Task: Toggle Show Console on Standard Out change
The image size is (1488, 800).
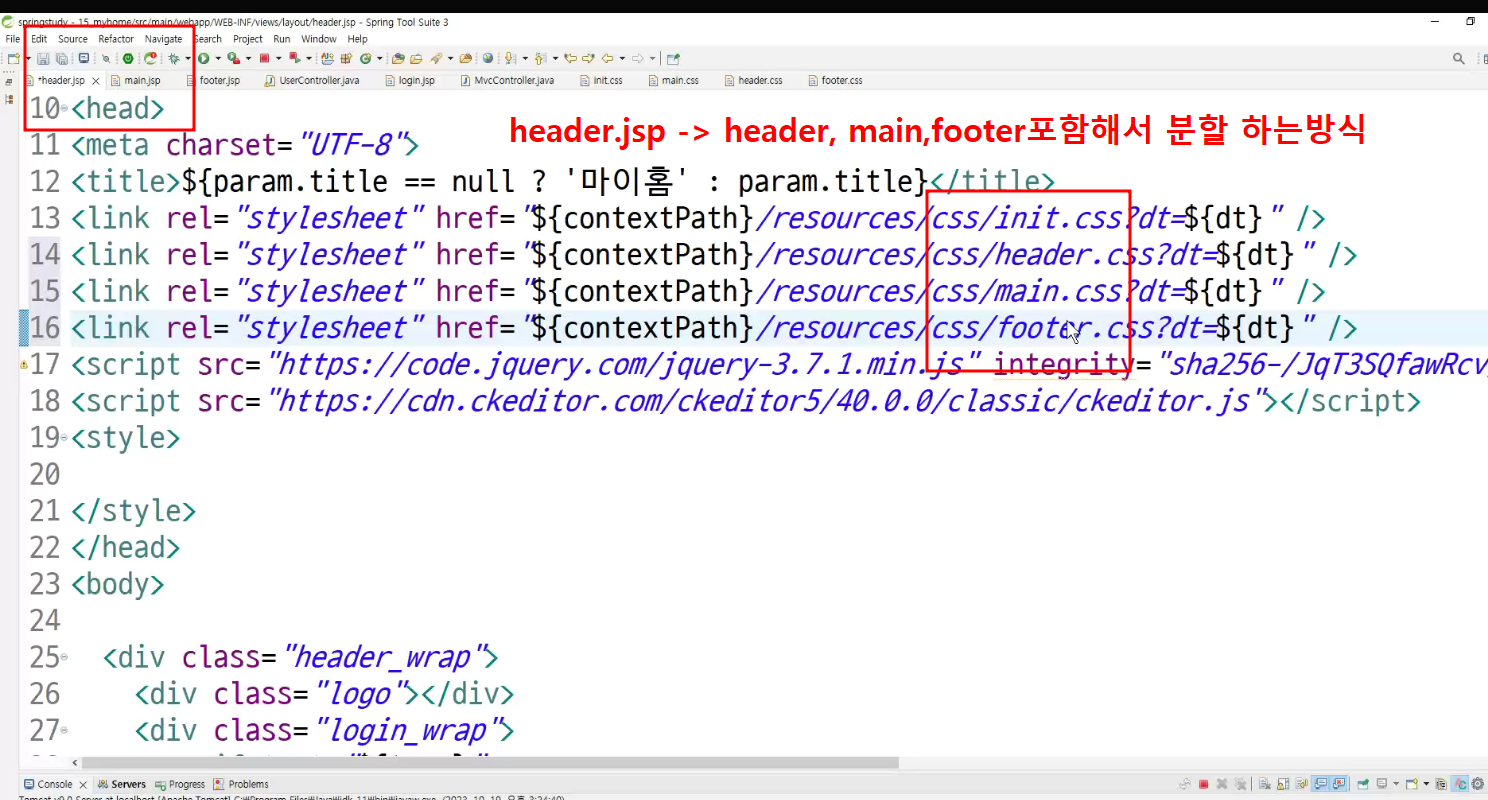Action: [1320, 784]
